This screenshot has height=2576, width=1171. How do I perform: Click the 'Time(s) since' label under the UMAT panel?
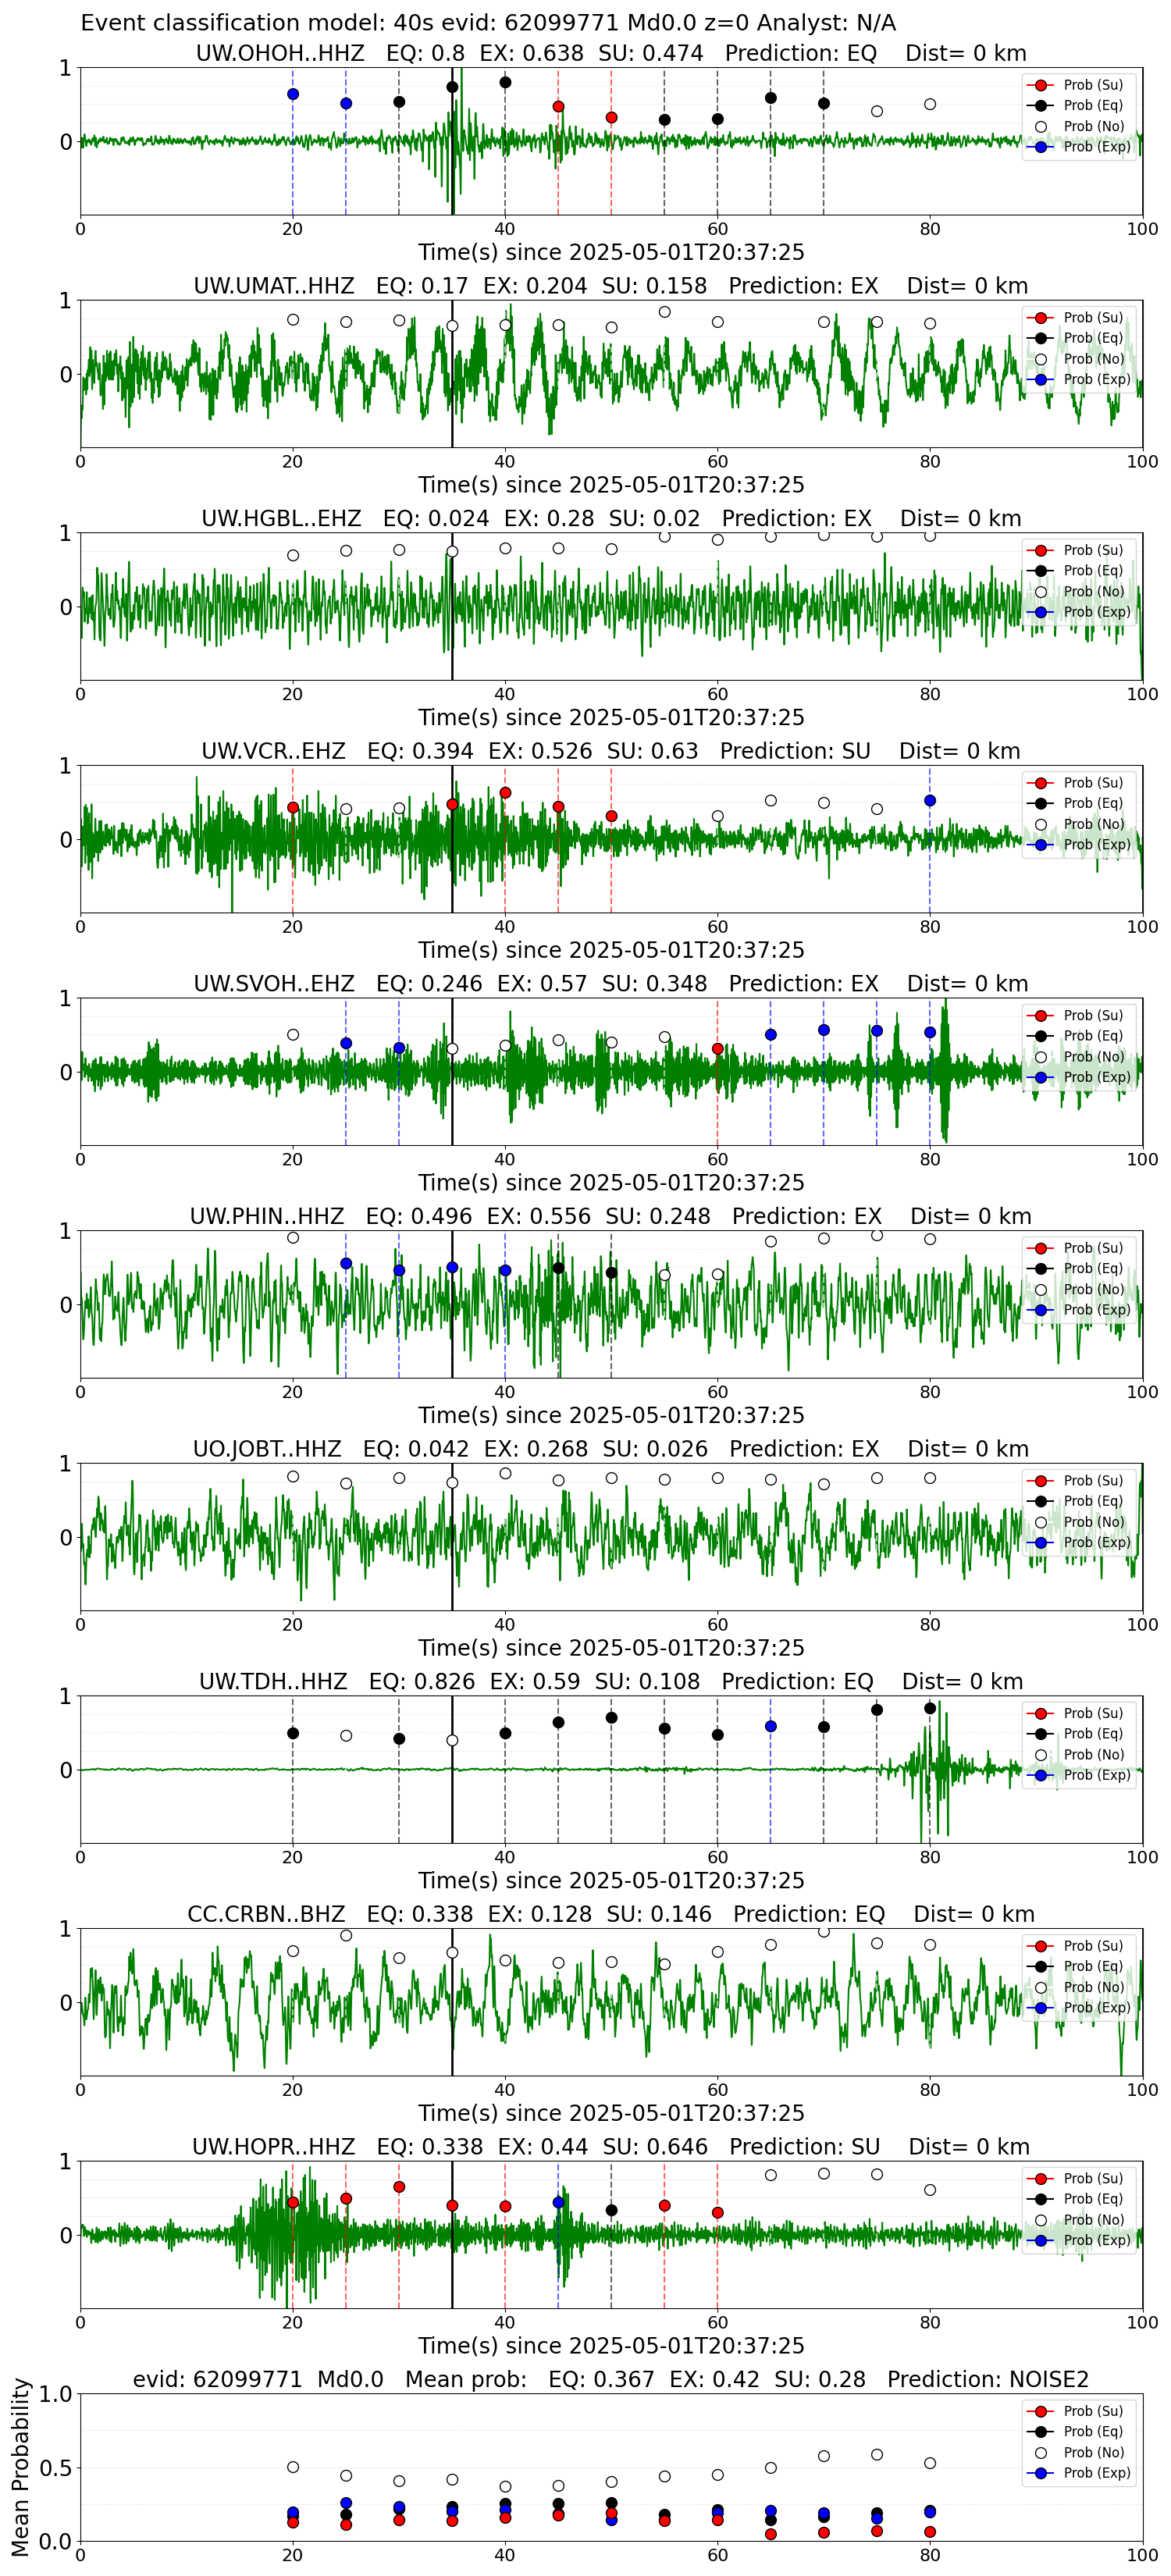pyautogui.click(x=611, y=485)
